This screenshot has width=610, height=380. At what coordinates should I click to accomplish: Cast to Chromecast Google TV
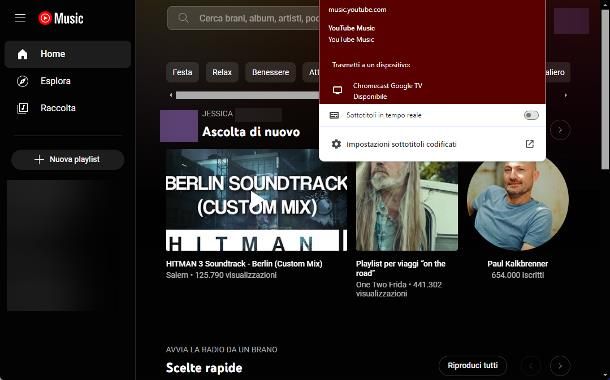(432, 91)
